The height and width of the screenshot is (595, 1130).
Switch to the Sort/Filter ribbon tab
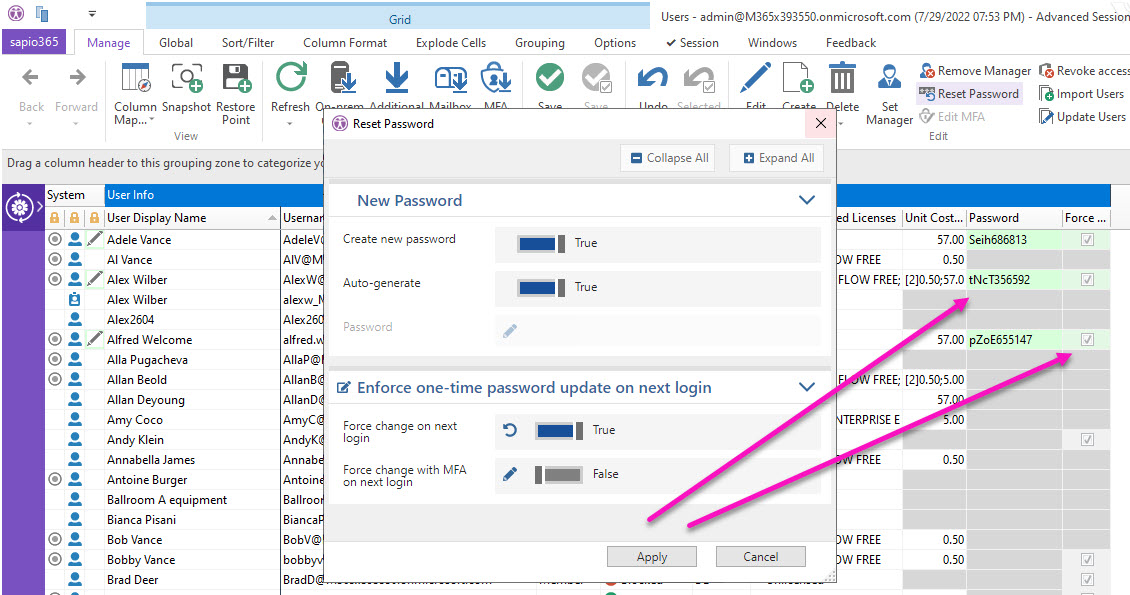(248, 43)
